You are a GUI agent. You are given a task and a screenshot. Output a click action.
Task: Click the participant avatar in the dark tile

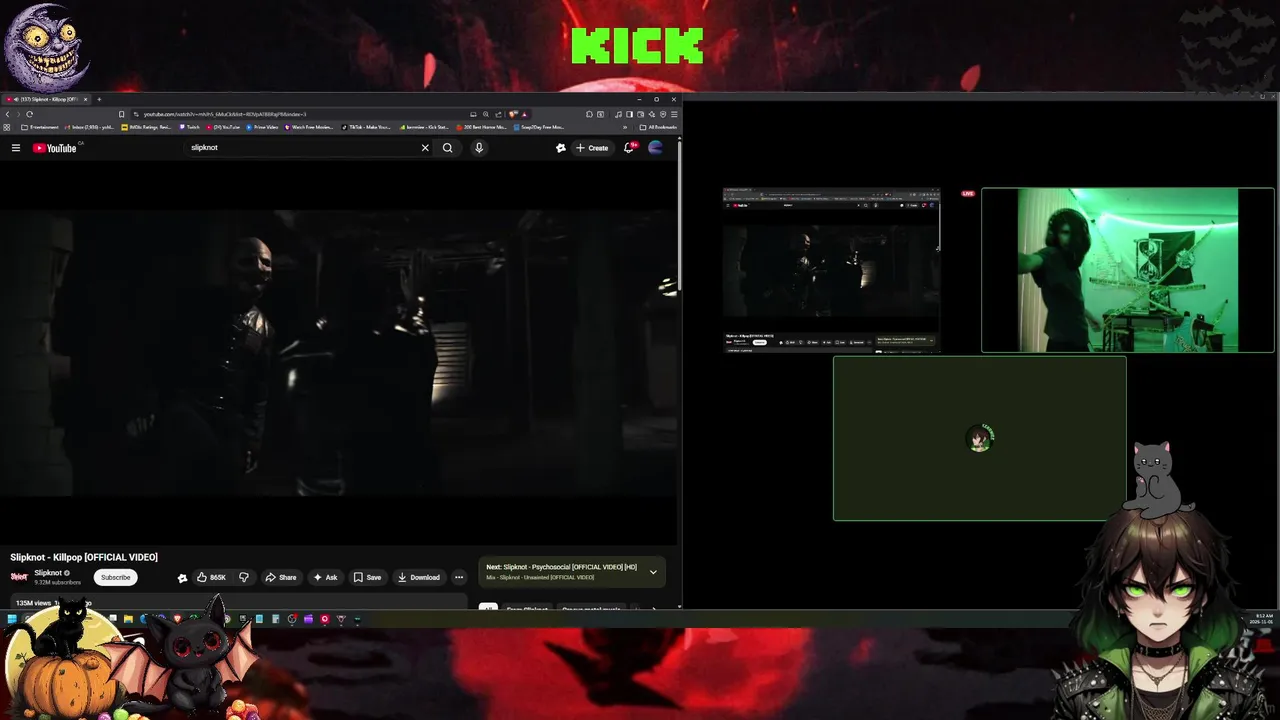[x=980, y=438]
